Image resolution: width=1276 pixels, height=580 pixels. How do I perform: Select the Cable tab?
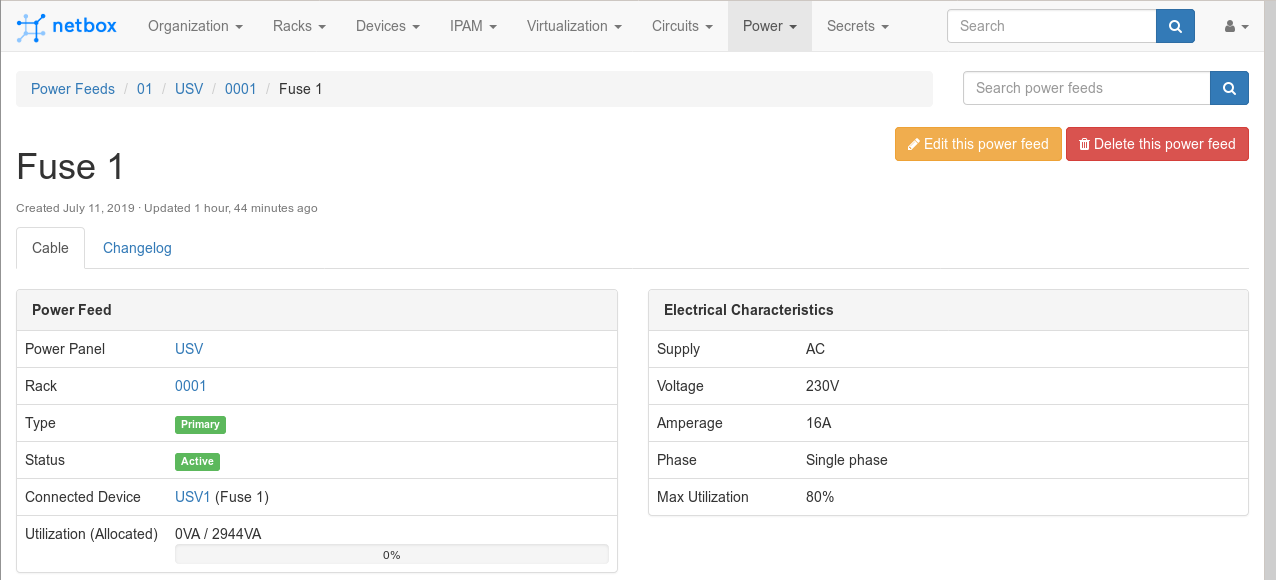click(x=50, y=248)
